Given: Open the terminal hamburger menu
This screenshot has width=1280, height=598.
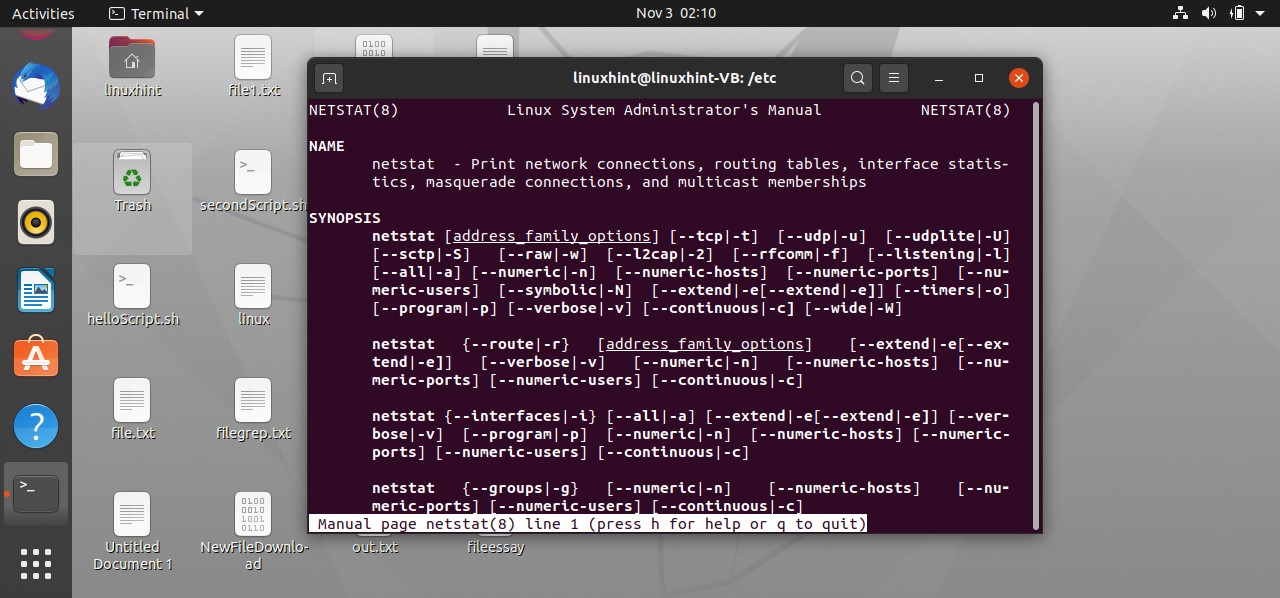Looking at the screenshot, I should (895, 78).
